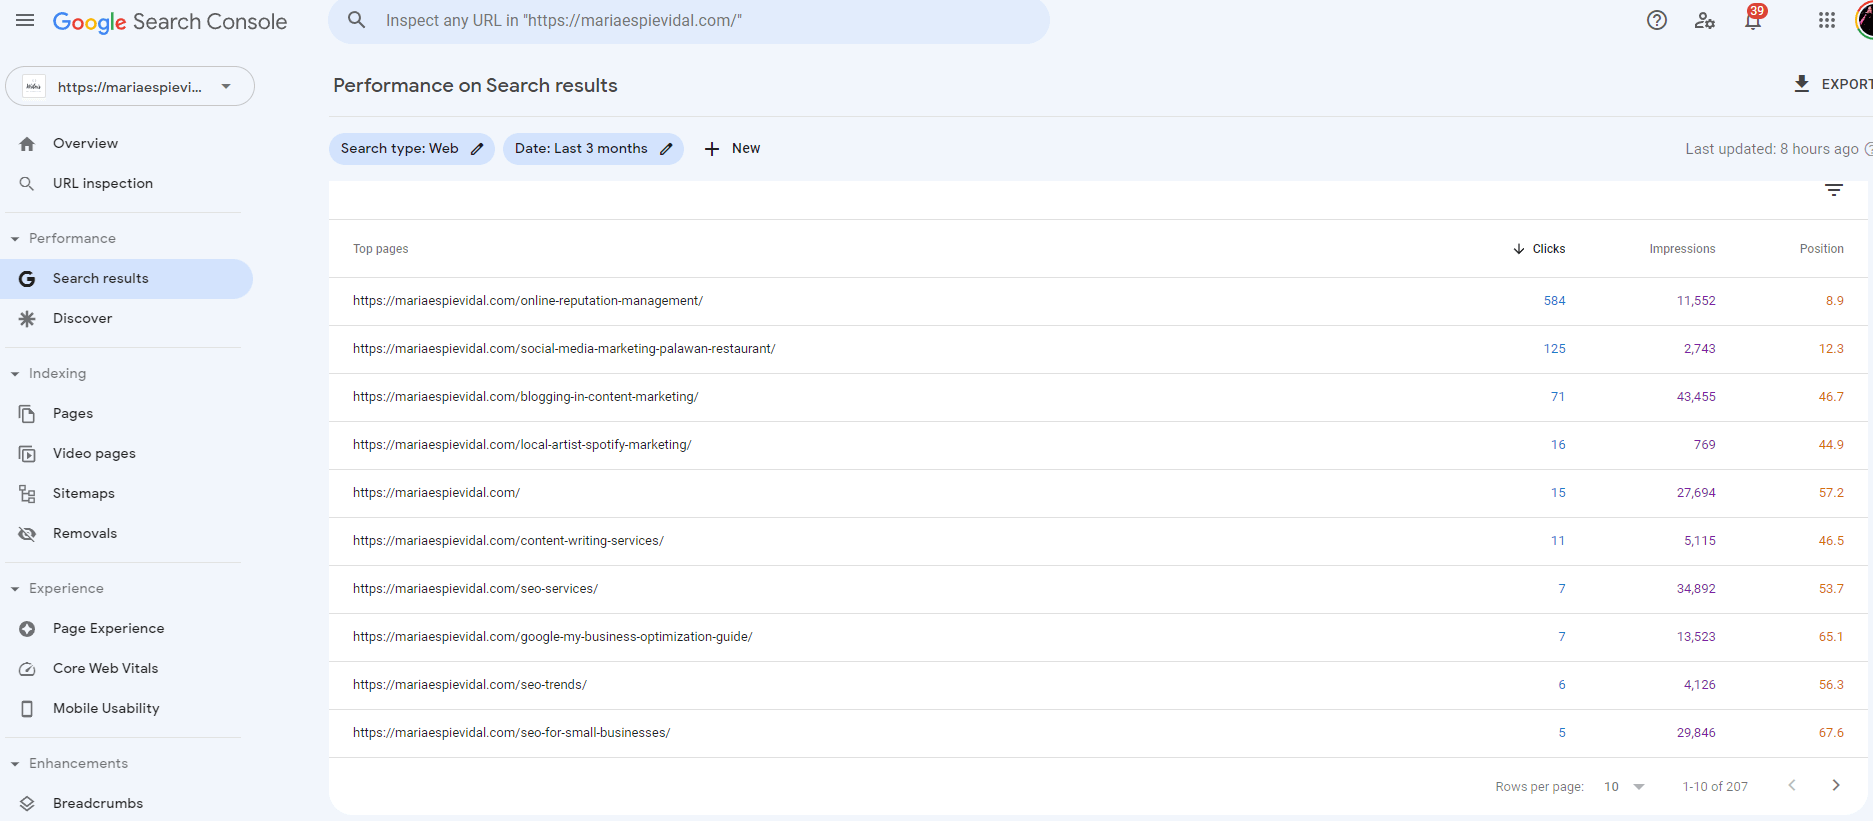Select Search results in the sidebar
The height and width of the screenshot is (821, 1873).
coord(126,279)
